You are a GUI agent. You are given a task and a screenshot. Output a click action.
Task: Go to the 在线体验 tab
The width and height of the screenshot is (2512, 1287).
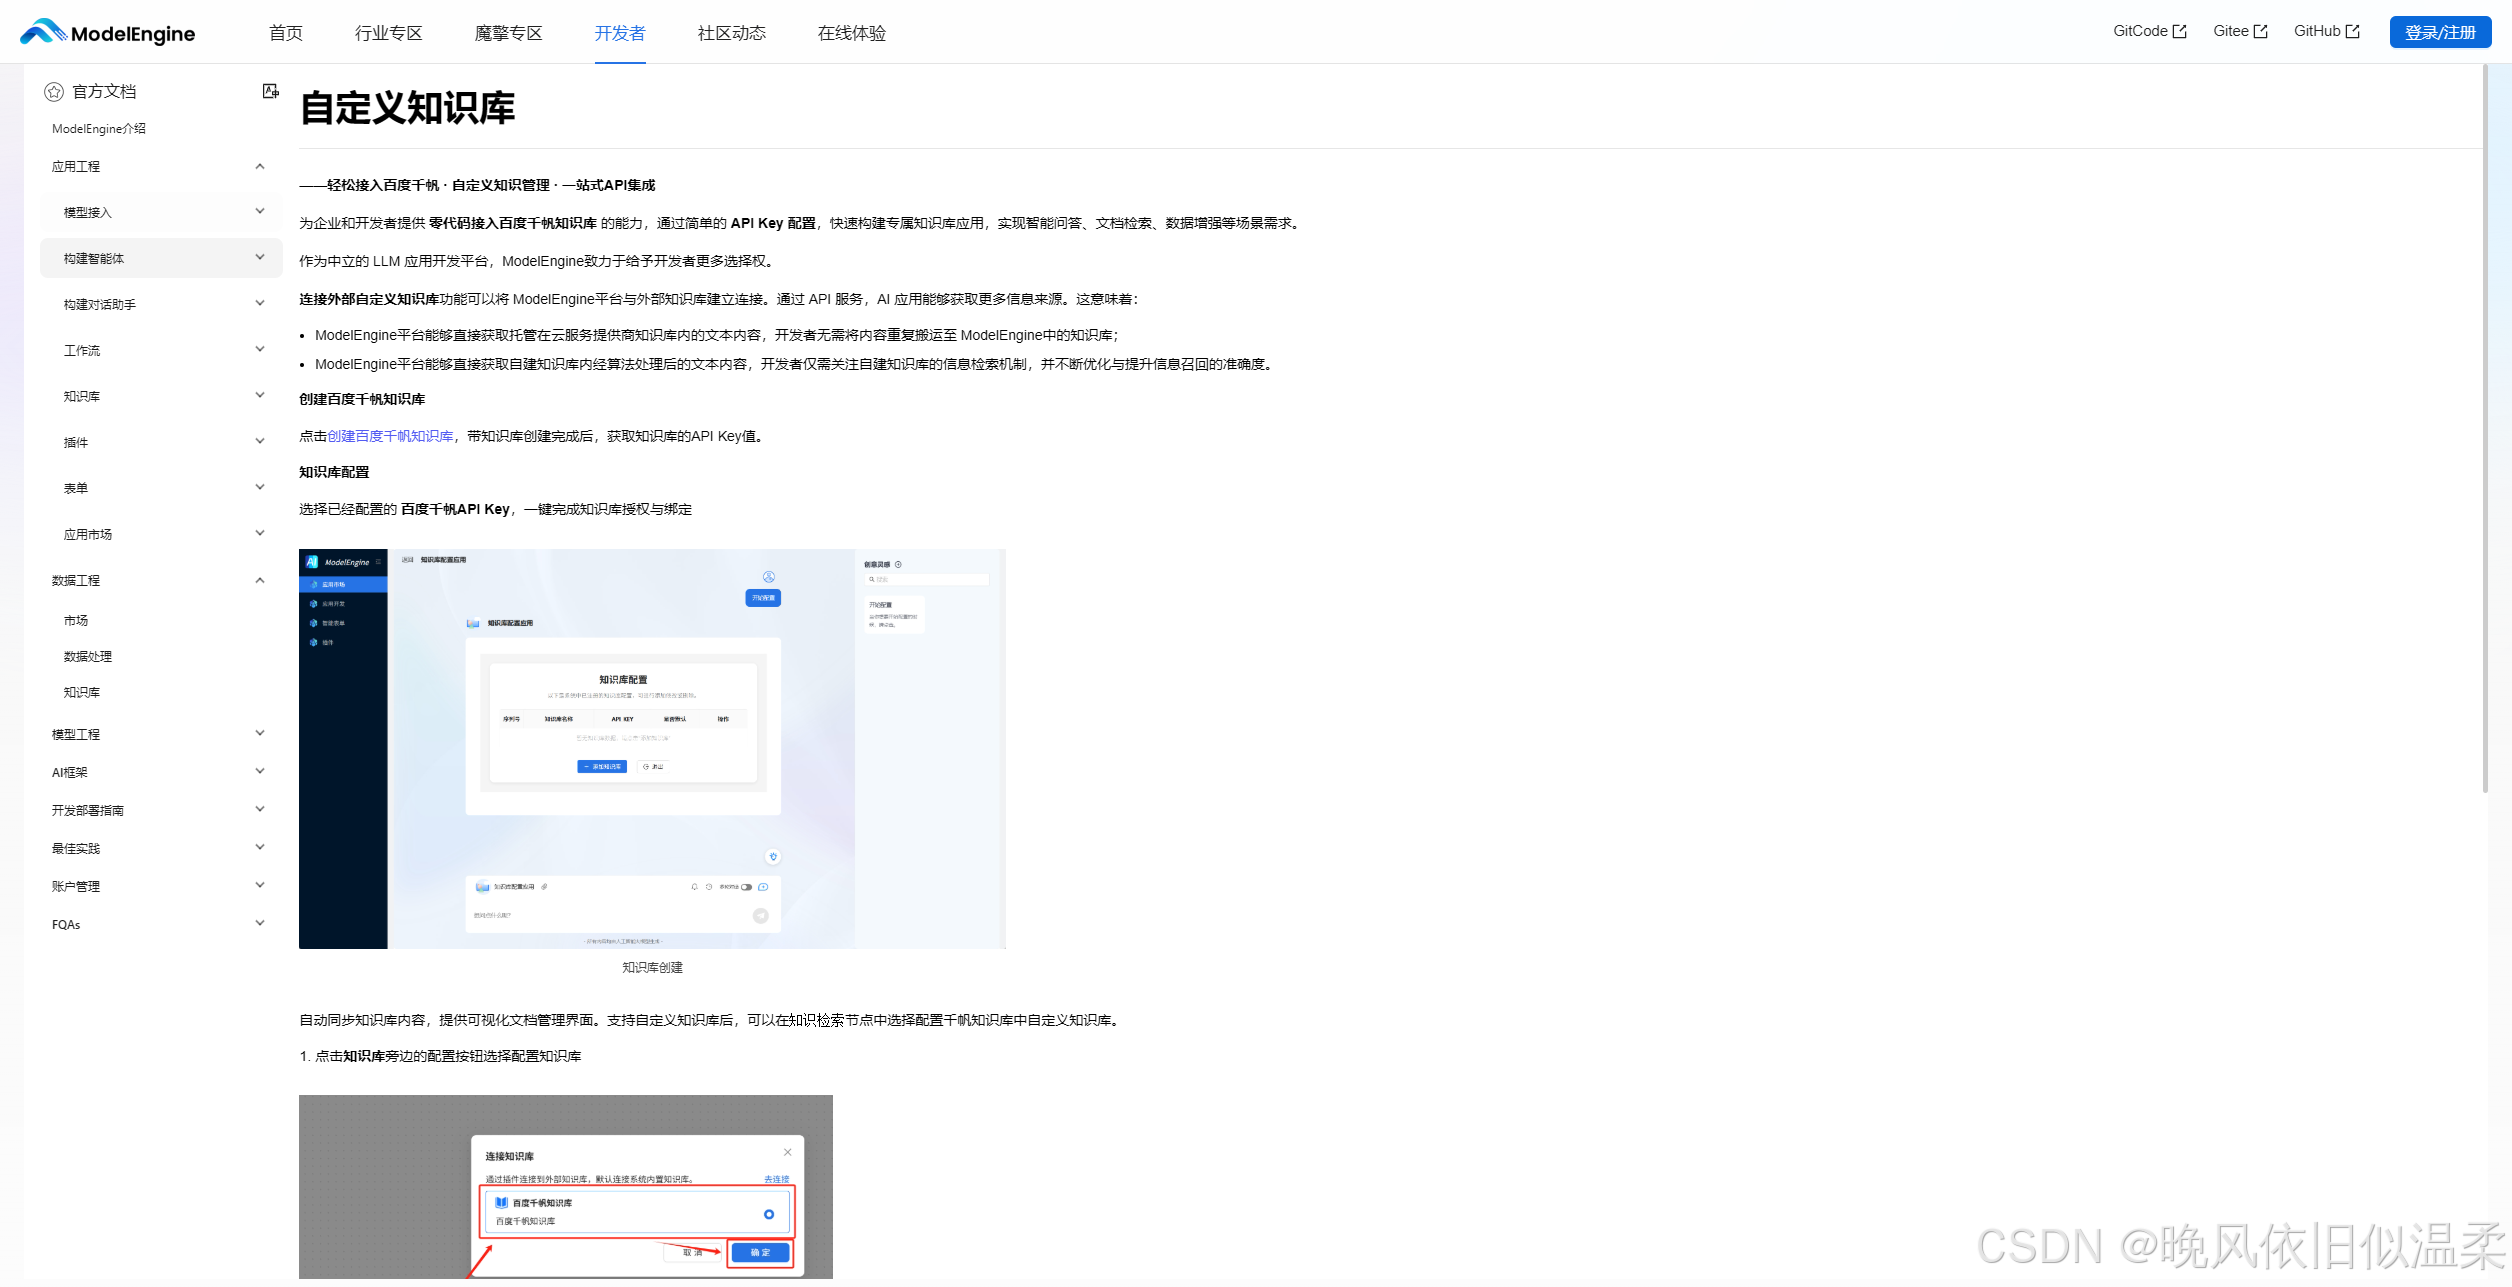[851, 33]
